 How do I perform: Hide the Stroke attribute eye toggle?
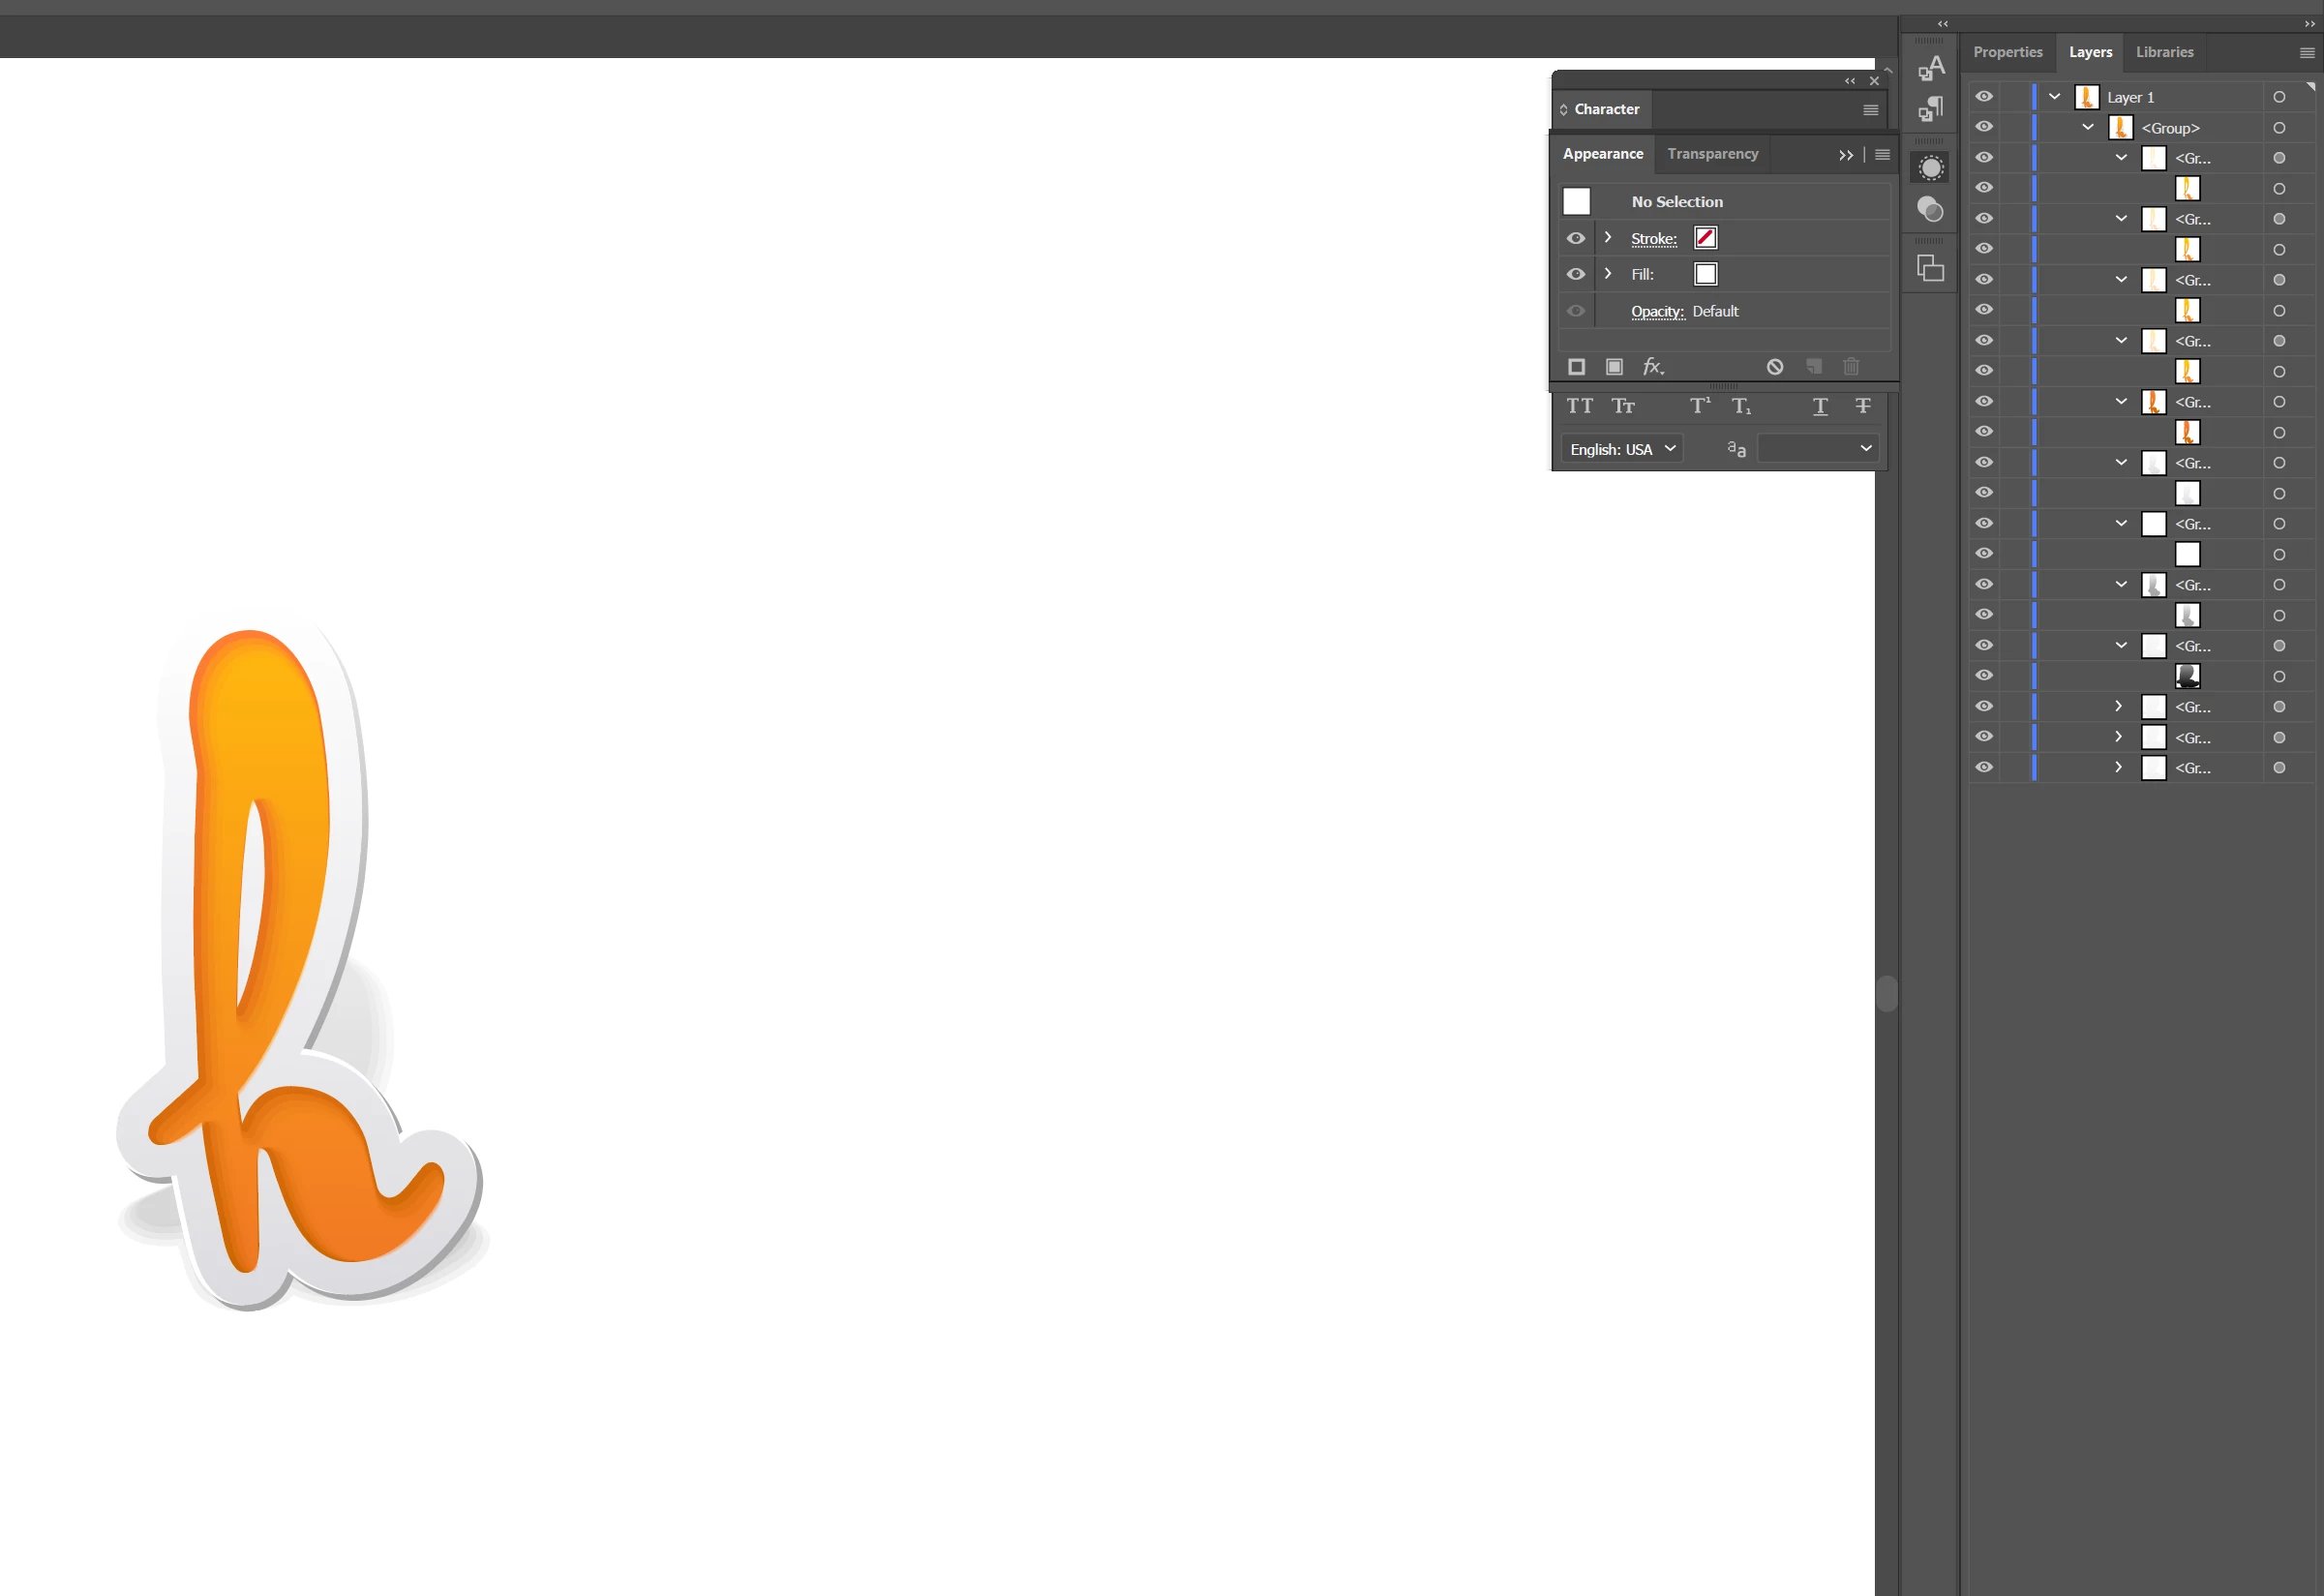[1576, 238]
